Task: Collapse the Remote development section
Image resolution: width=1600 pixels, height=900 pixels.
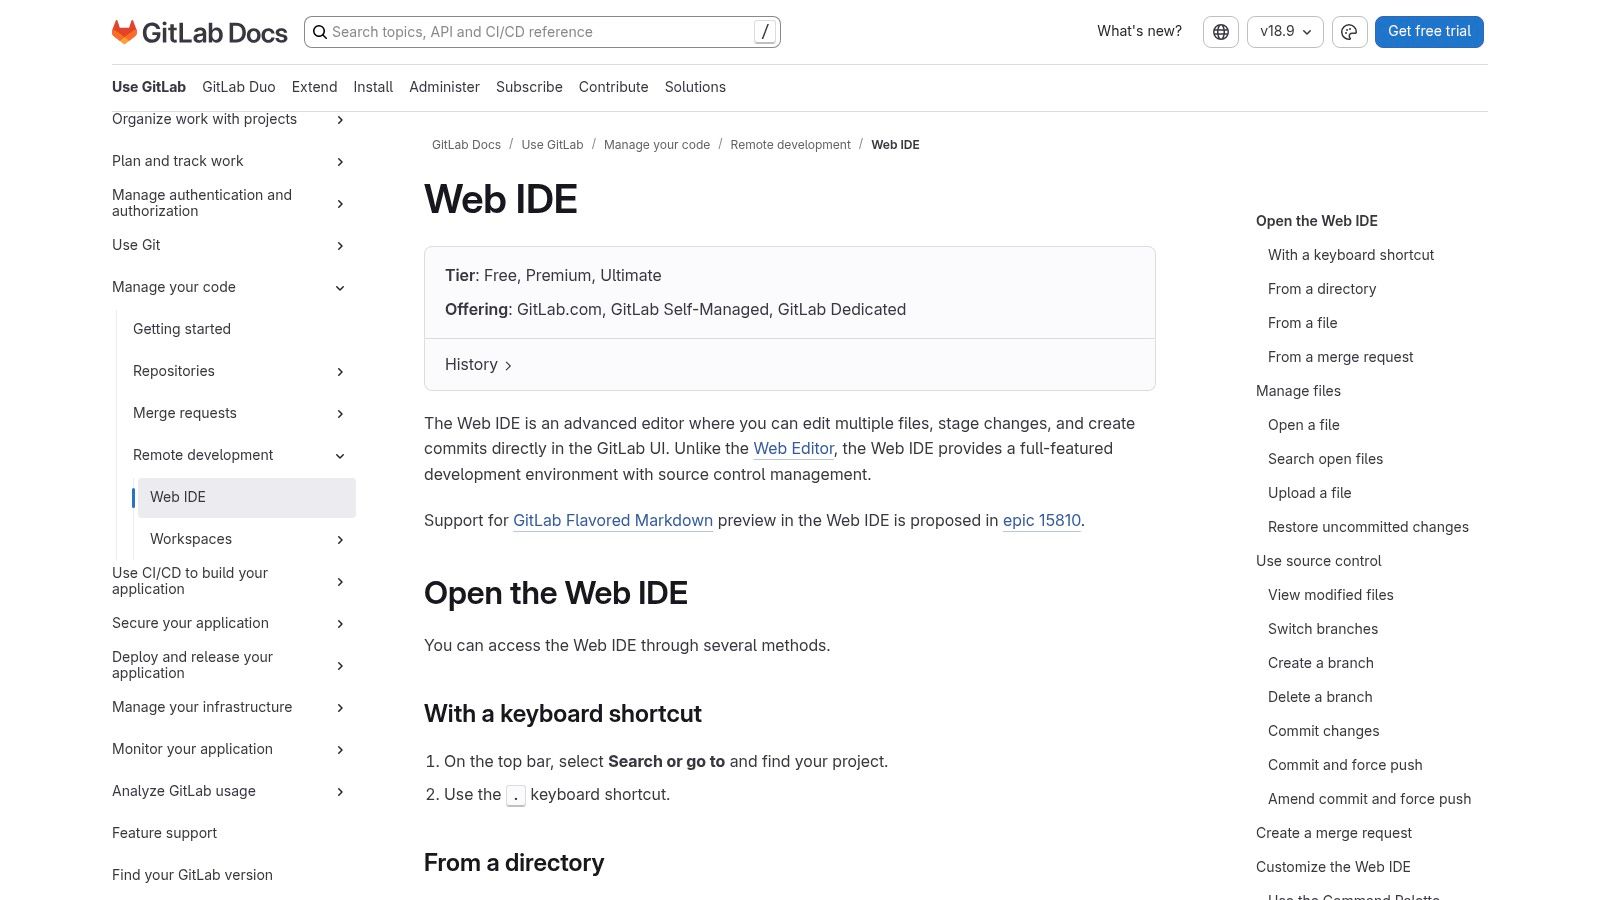Action: pyautogui.click(x=340, y=455)
